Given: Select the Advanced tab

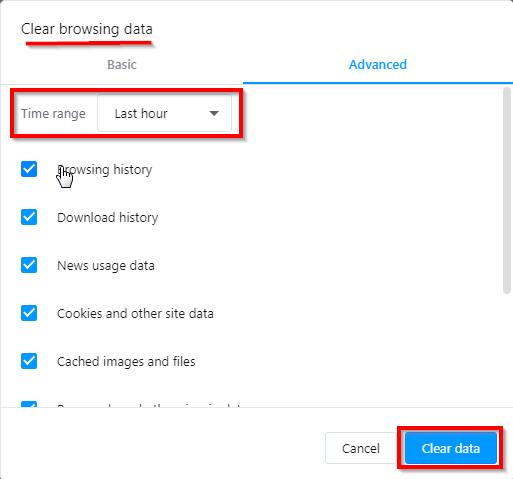Looking at the screenshot, I should (x=378, y=65).
